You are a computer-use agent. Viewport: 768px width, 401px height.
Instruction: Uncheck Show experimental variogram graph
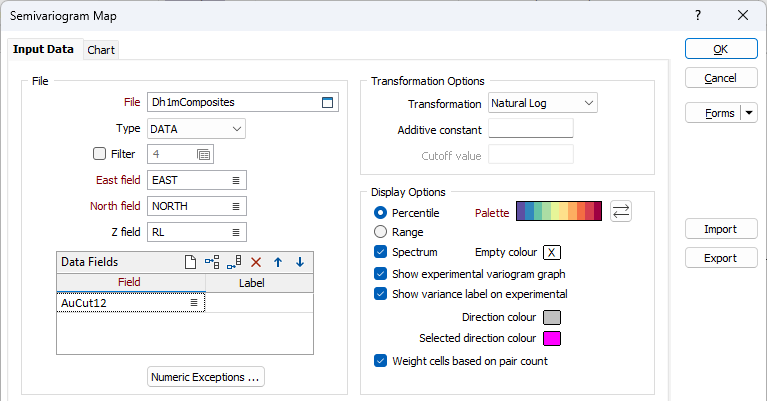(x=380, y=273)
